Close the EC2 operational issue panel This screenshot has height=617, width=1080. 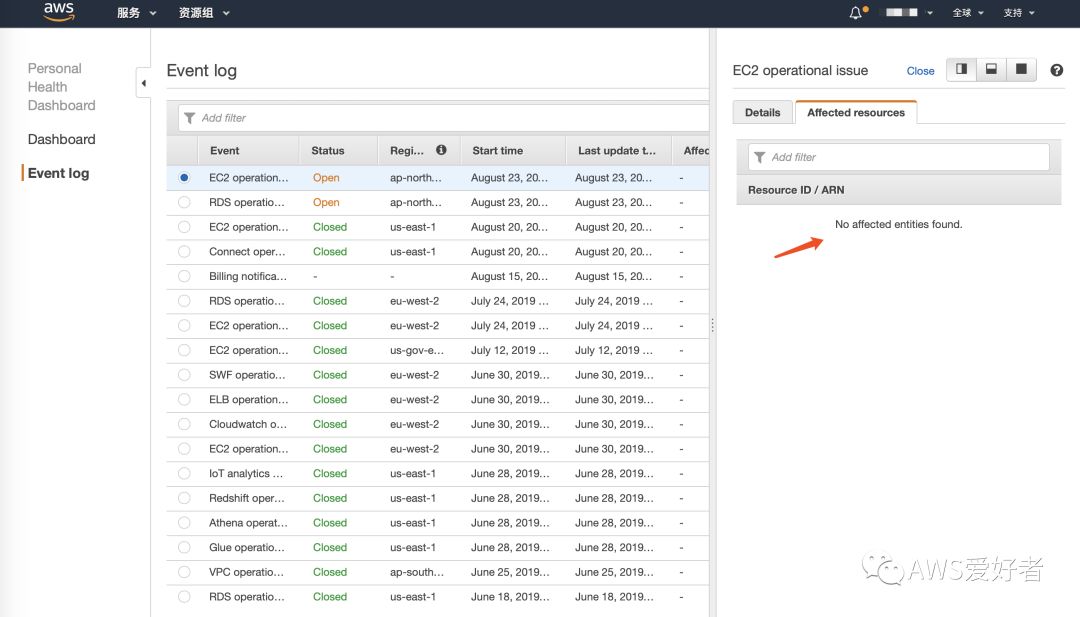920,71
